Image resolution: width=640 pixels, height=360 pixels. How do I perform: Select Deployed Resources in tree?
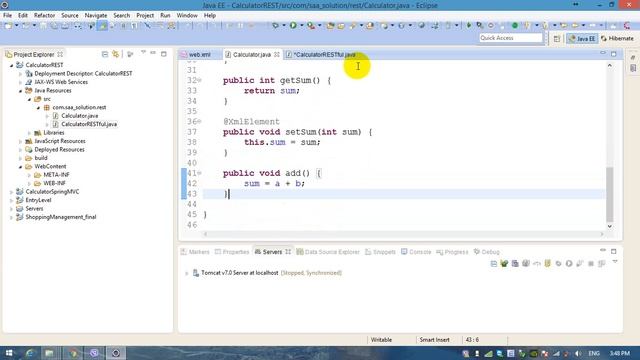[x=59, y=150]
